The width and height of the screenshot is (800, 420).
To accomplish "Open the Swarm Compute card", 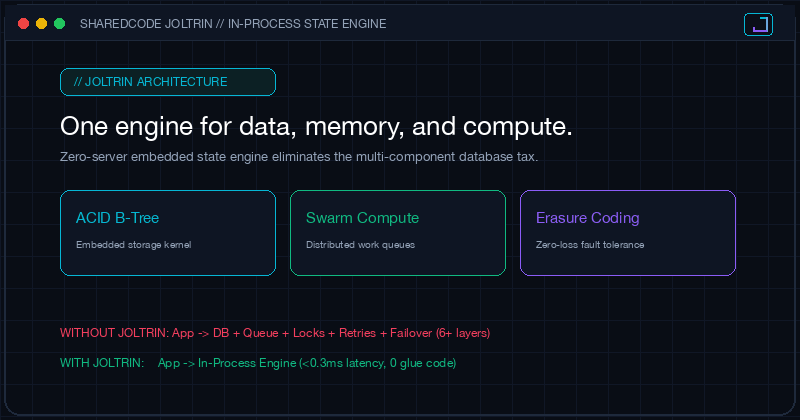I will click(x=398, y=233).
